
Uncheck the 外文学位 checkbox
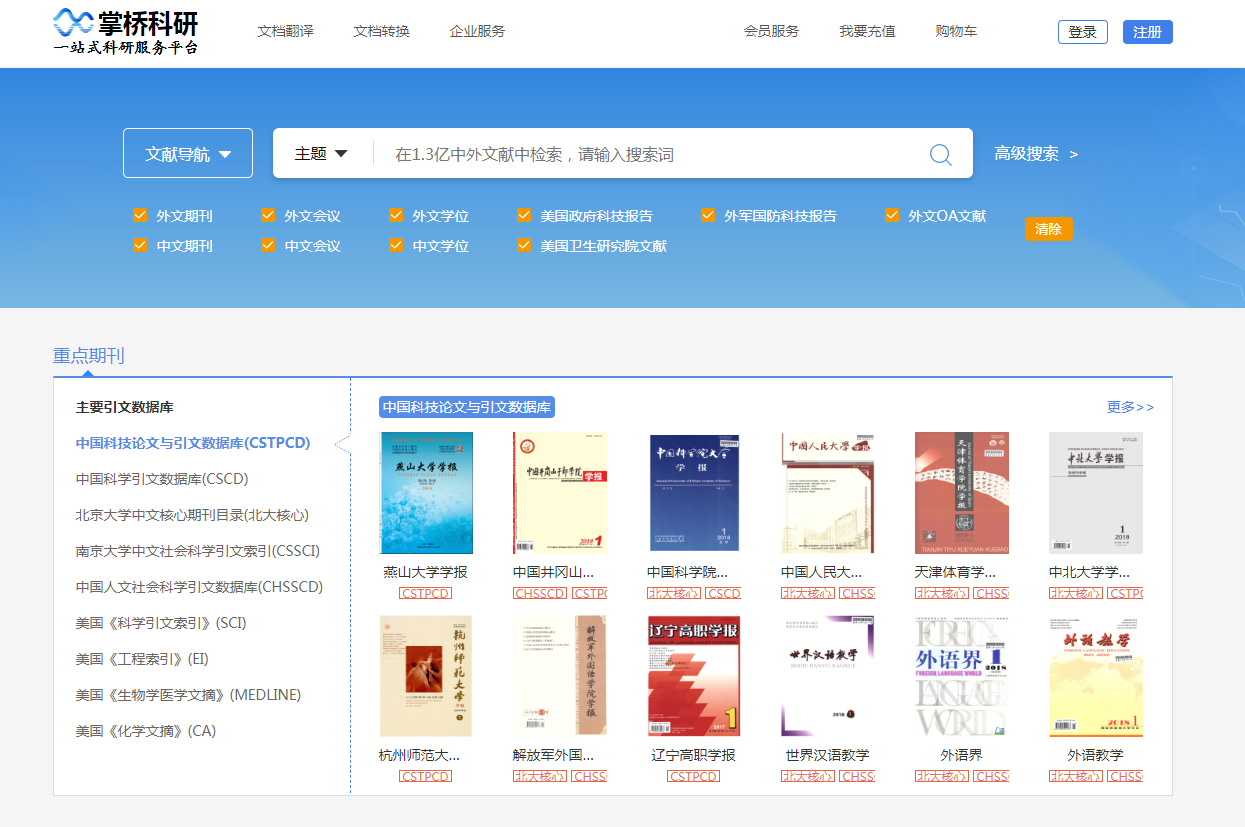tap(396, 215)
